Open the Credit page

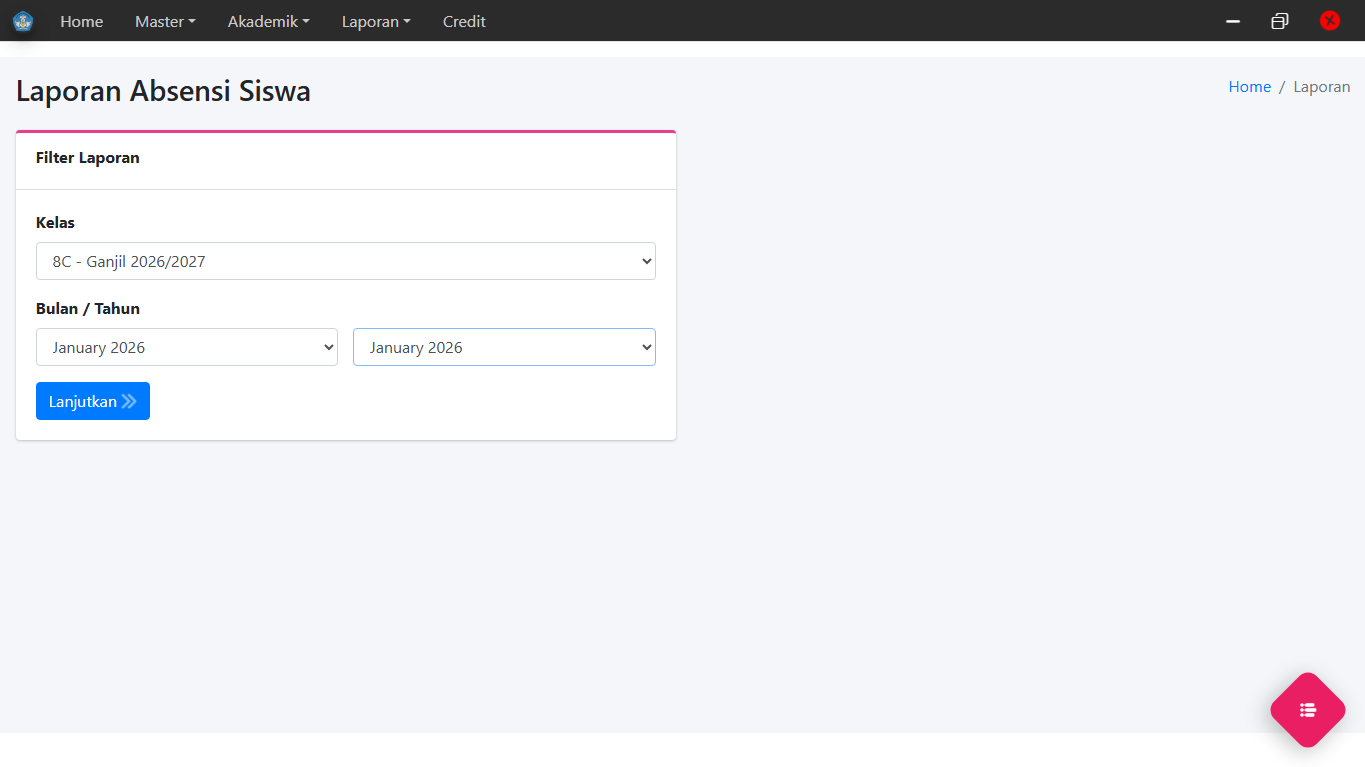click(464, 21)
